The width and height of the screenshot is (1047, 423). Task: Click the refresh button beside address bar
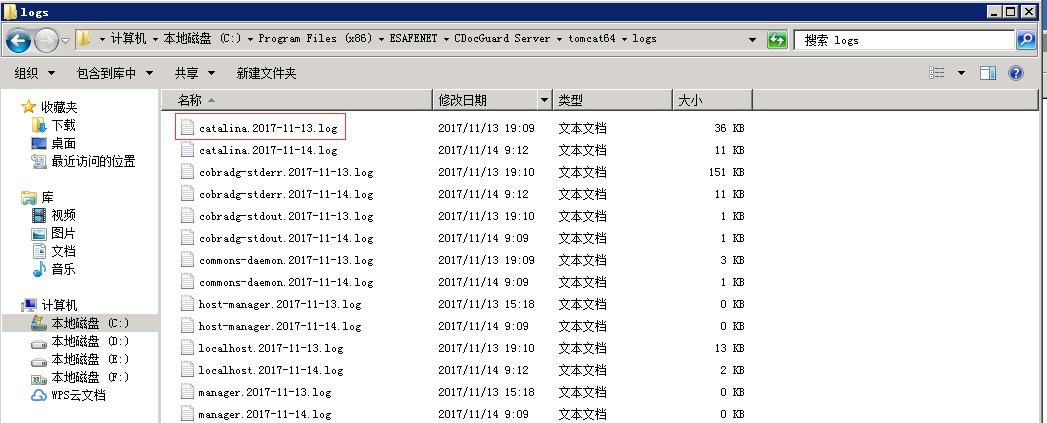pyautogui.click(x=777, y=40)
